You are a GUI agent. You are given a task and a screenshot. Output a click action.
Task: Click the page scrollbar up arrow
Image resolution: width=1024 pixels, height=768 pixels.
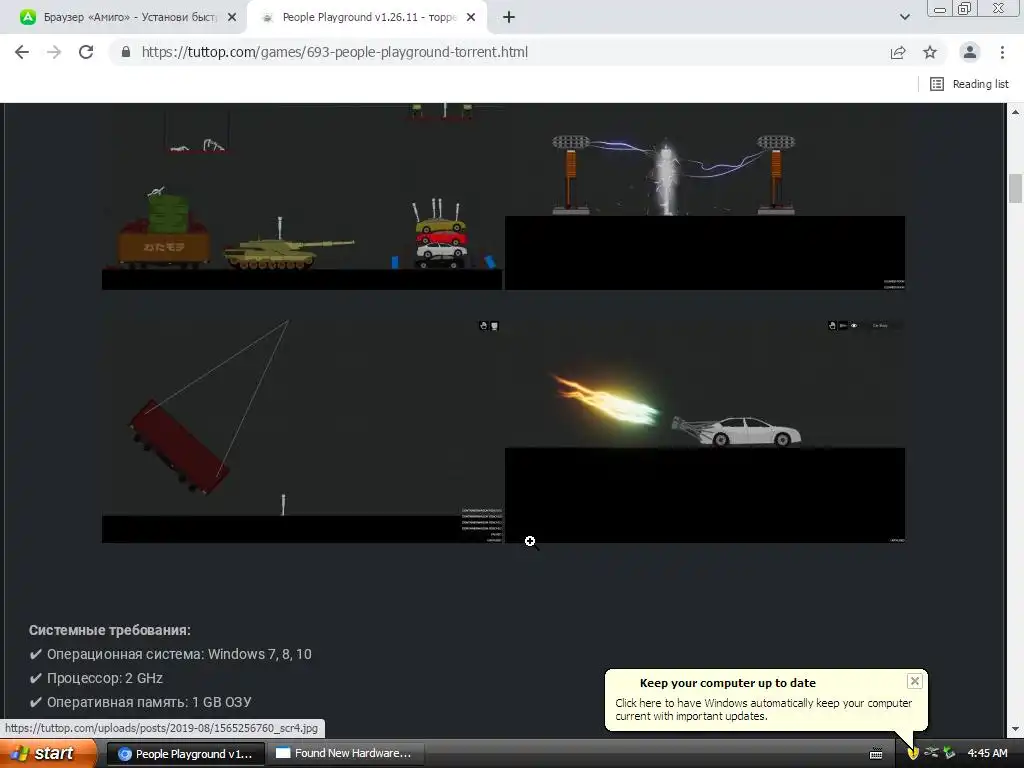click(1015, 112)
